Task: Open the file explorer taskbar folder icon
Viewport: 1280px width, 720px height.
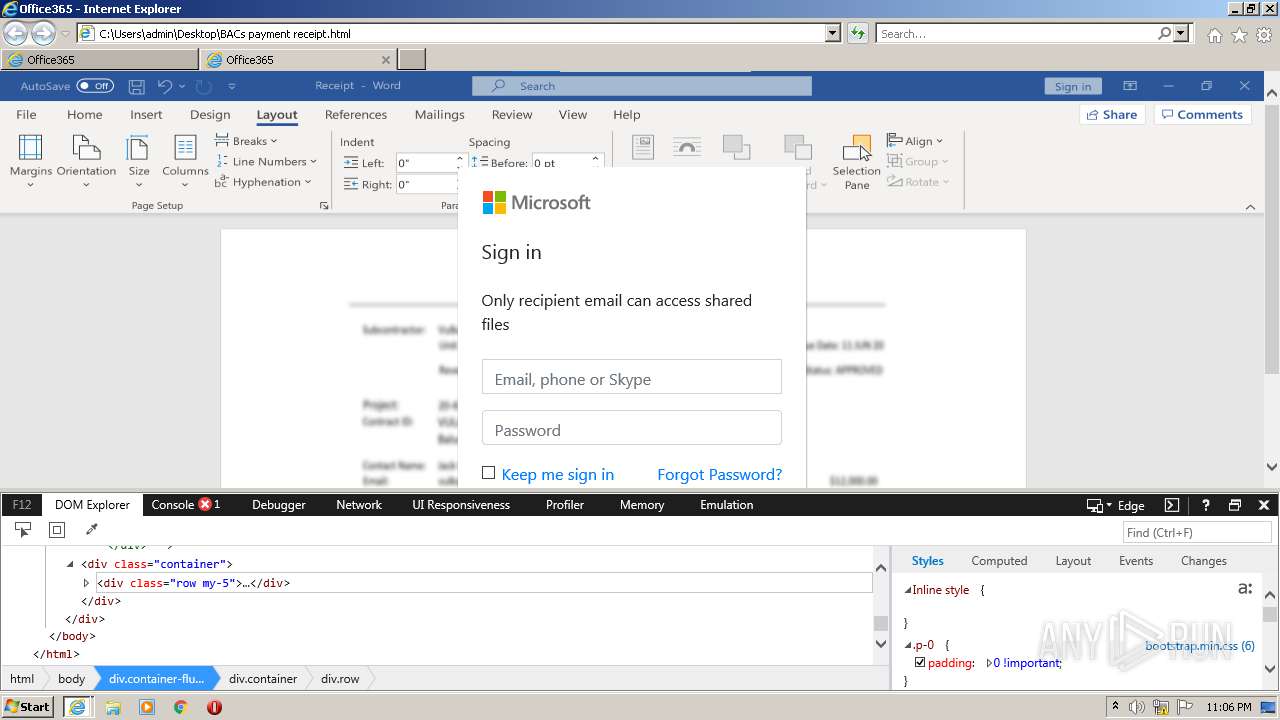Action: 113,707
